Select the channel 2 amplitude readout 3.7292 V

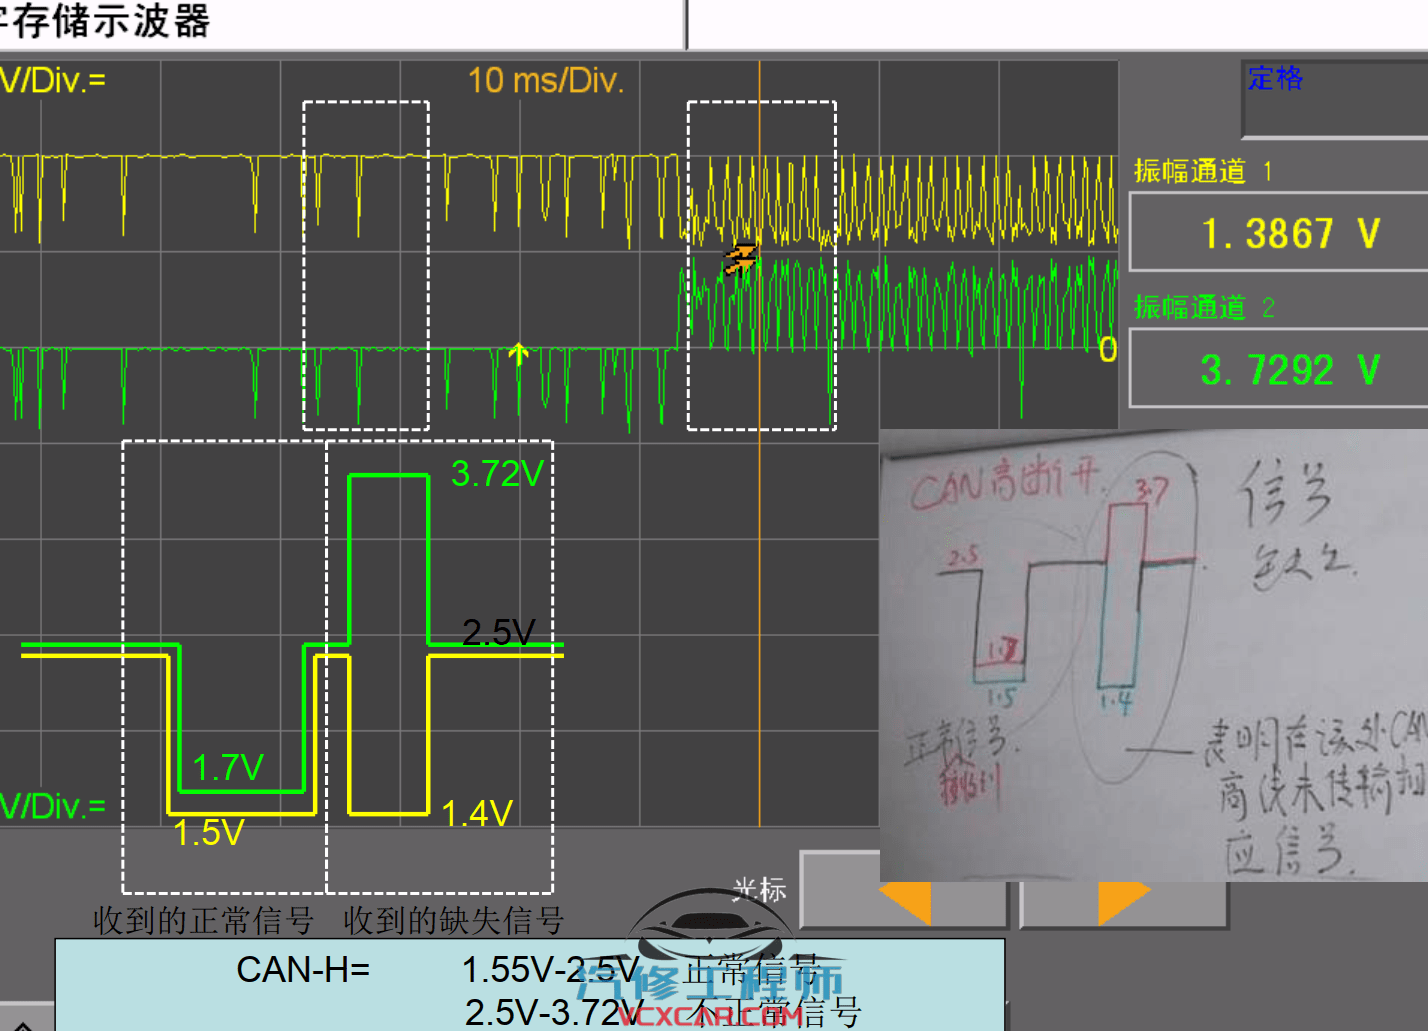click(1289, 370)
